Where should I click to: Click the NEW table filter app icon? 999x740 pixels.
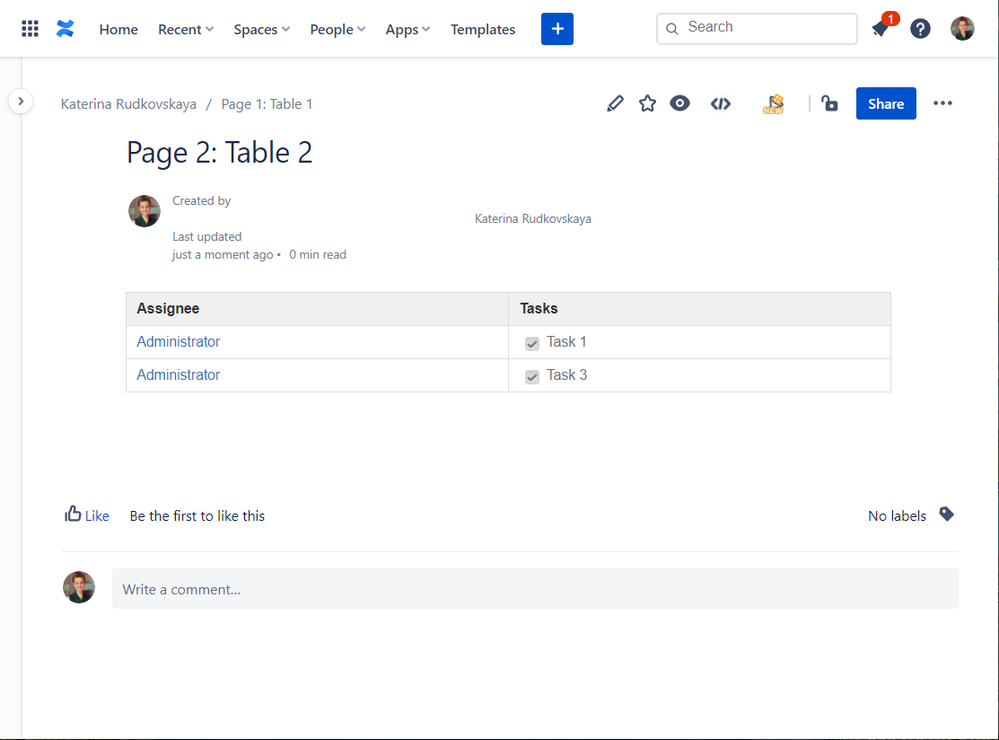pos(773,104)
